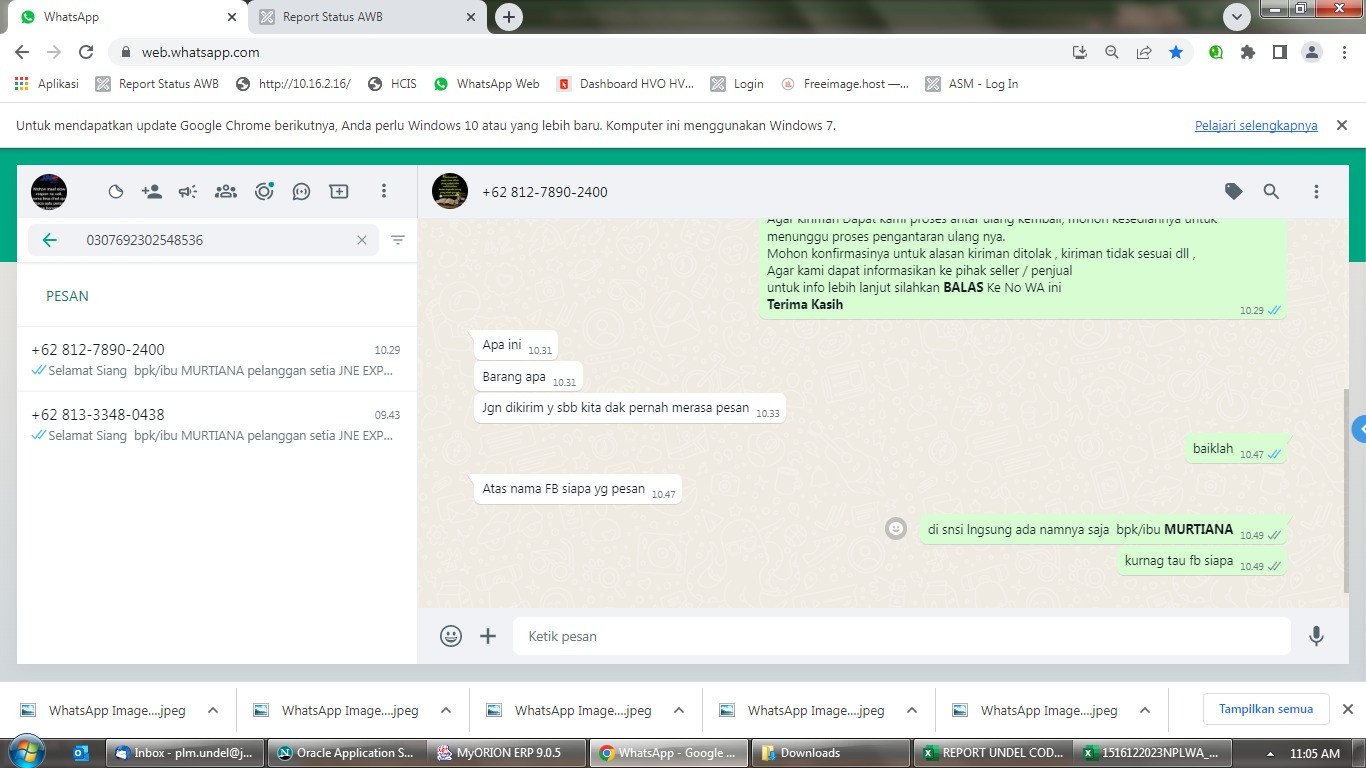
Task: Record a voice message with microphone
Action: coord(1316,636)
